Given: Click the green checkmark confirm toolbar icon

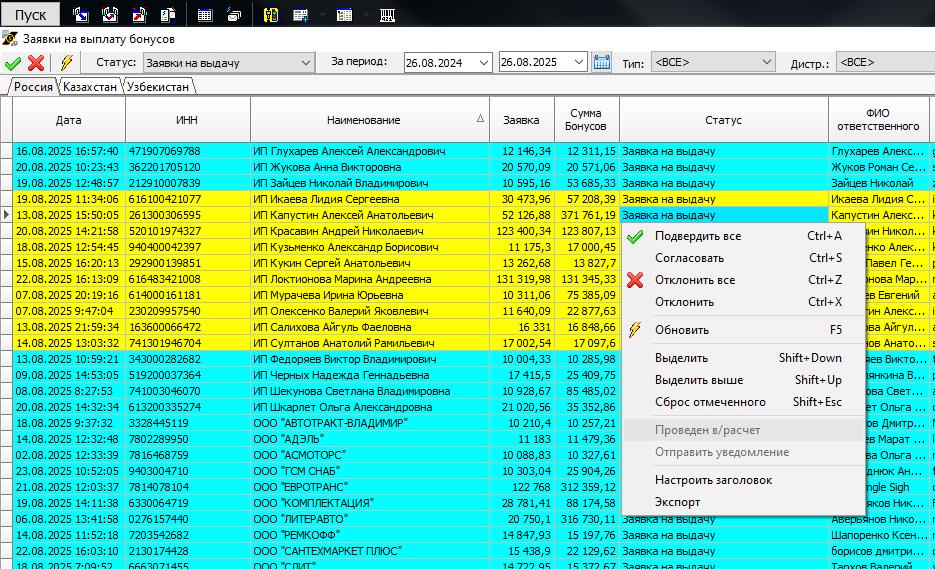Looking at the screenshot, I should click(13, 63).
